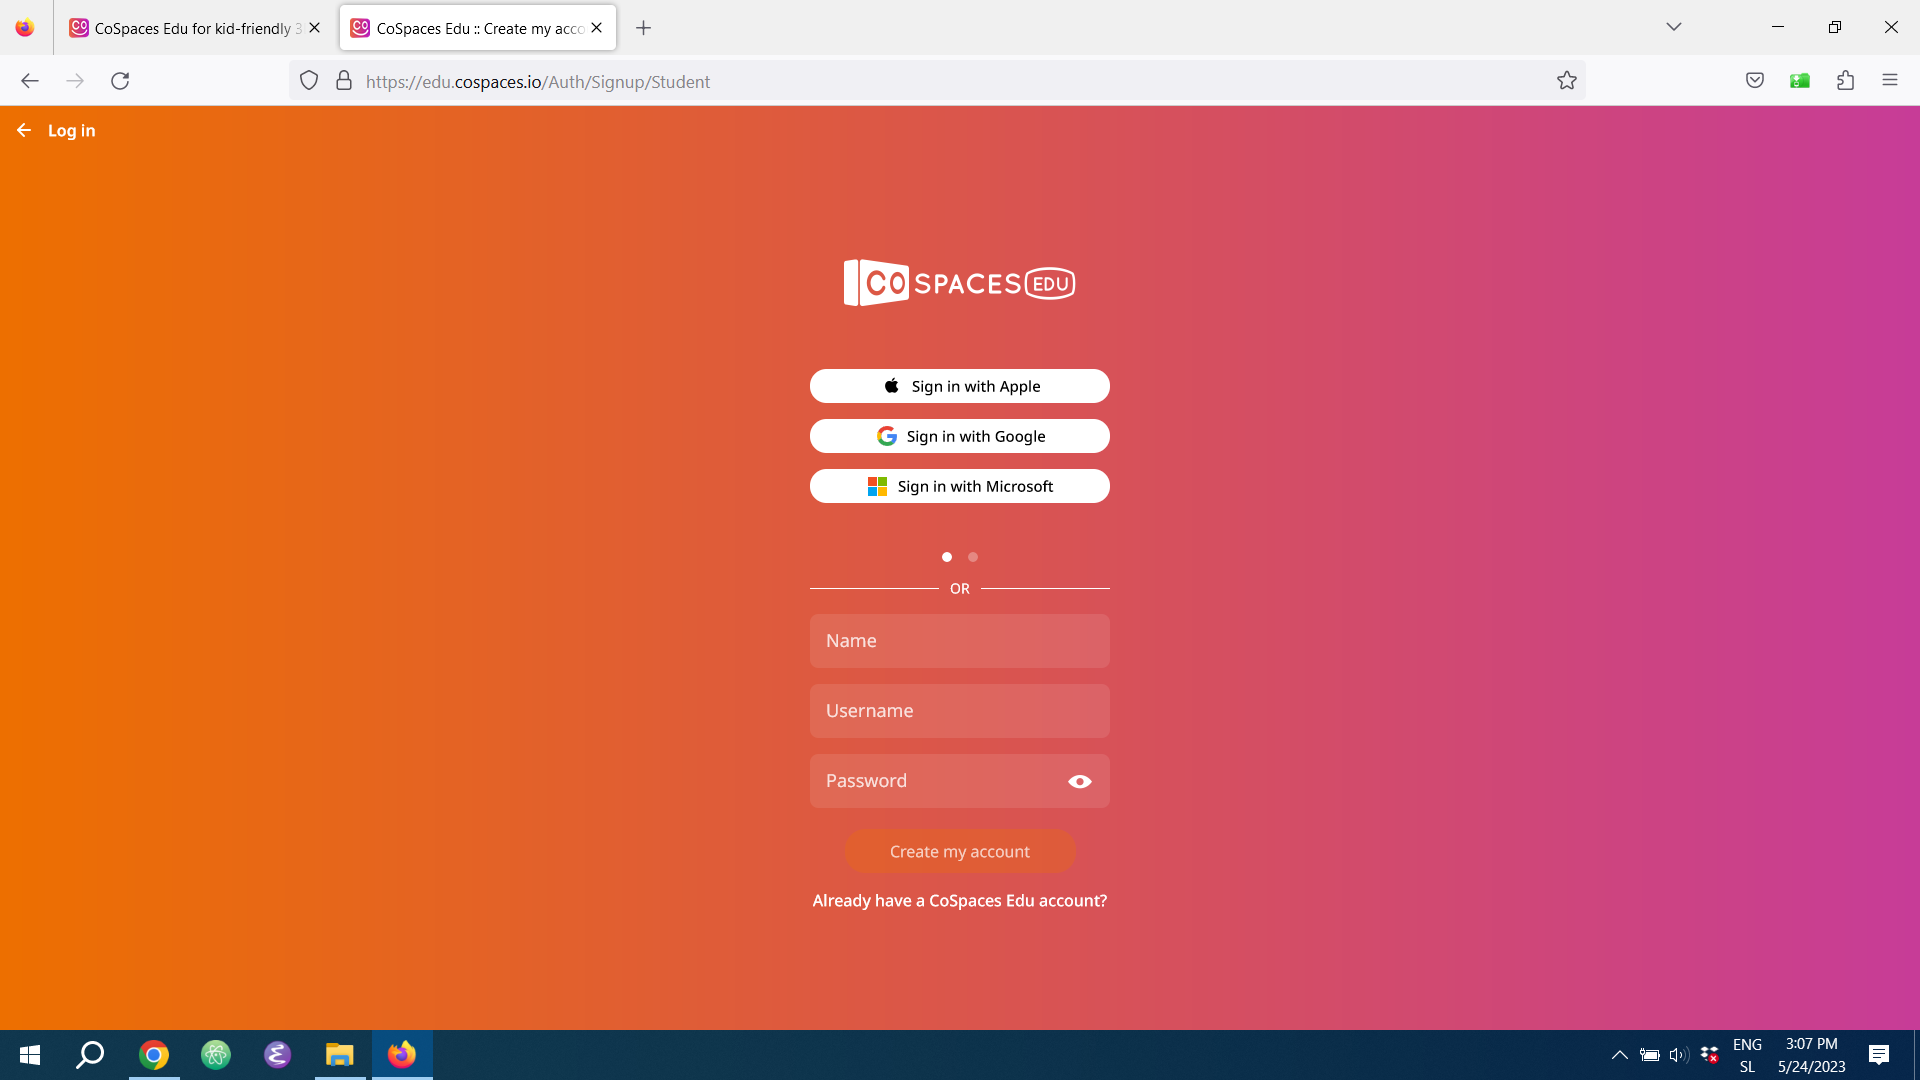Viewport: 1920px width, 1080px height.
Task: Open a new browser tab
Action: click(x=643, y=28)
